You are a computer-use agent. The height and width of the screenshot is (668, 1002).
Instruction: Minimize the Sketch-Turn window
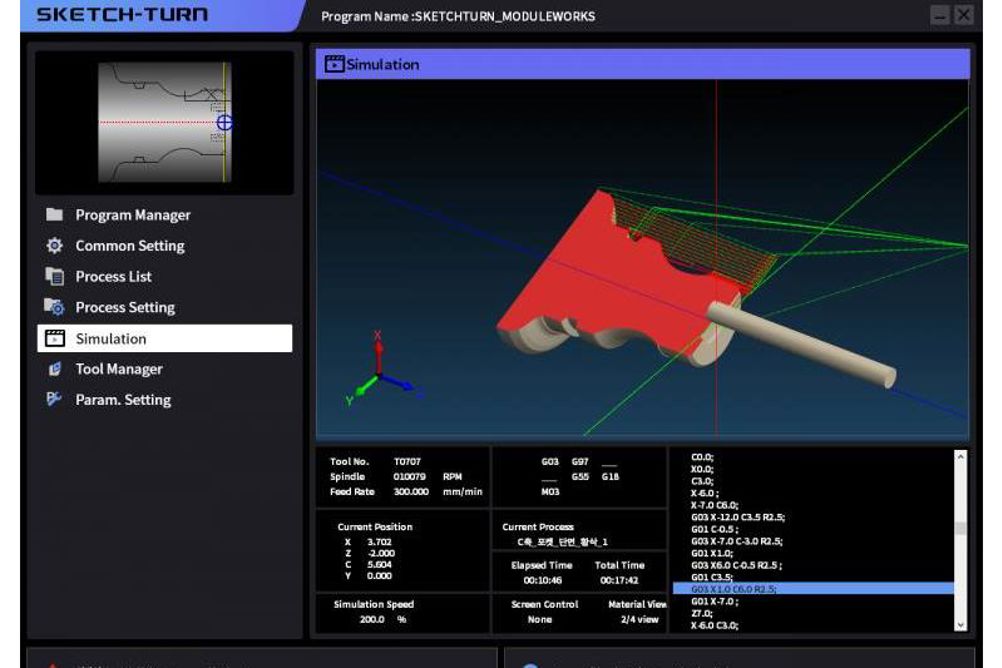[x=939, y=15]
